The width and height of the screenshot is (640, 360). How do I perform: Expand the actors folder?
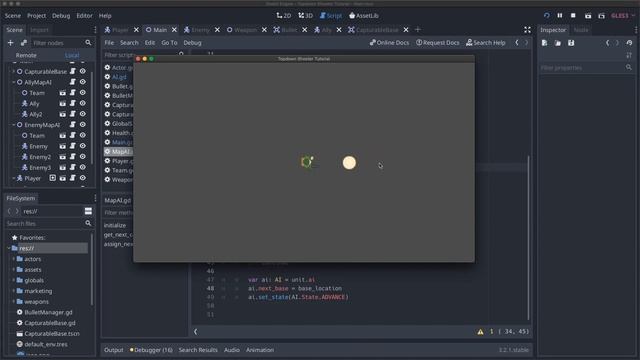coord(13,259)
